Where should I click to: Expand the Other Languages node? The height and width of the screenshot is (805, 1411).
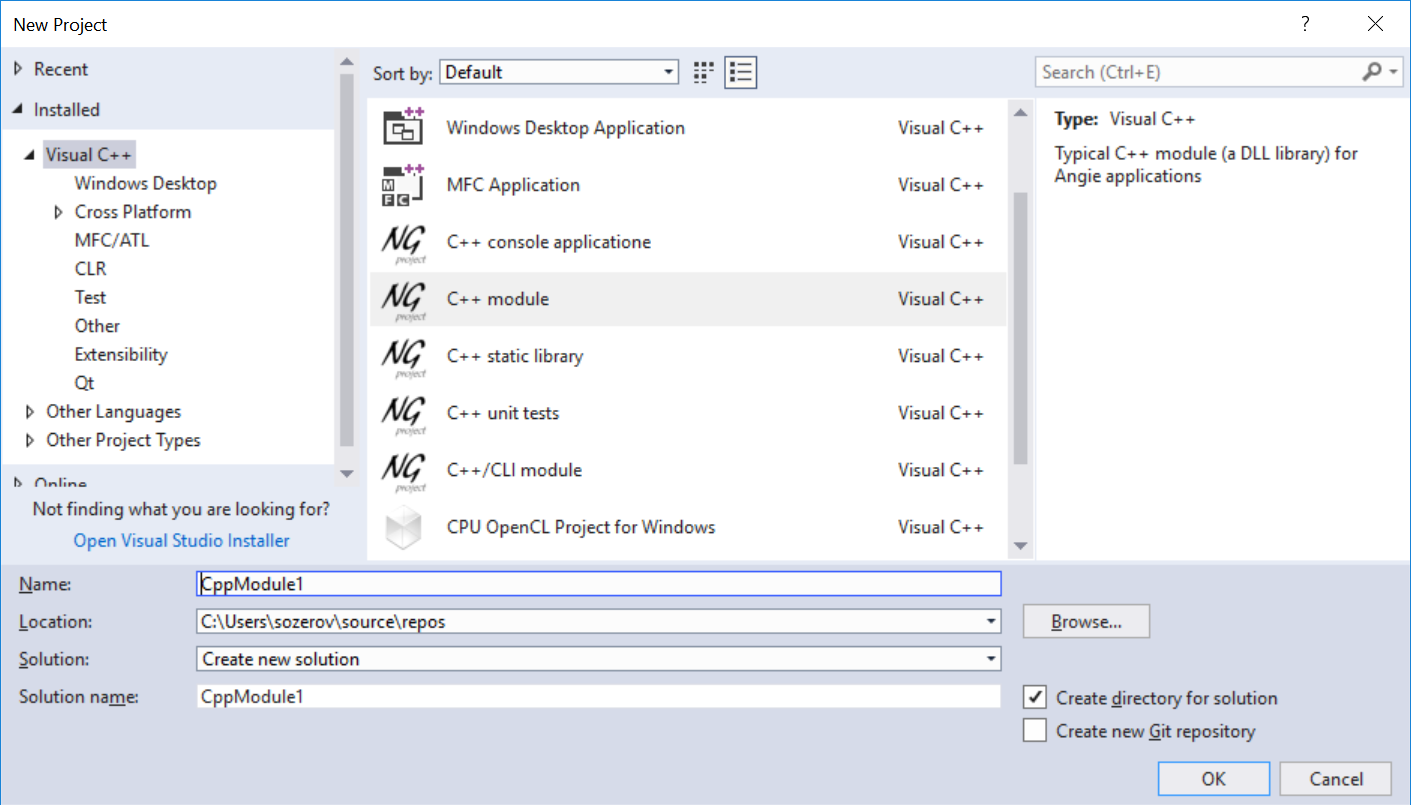pyautogui.click(x=30, y=412)
